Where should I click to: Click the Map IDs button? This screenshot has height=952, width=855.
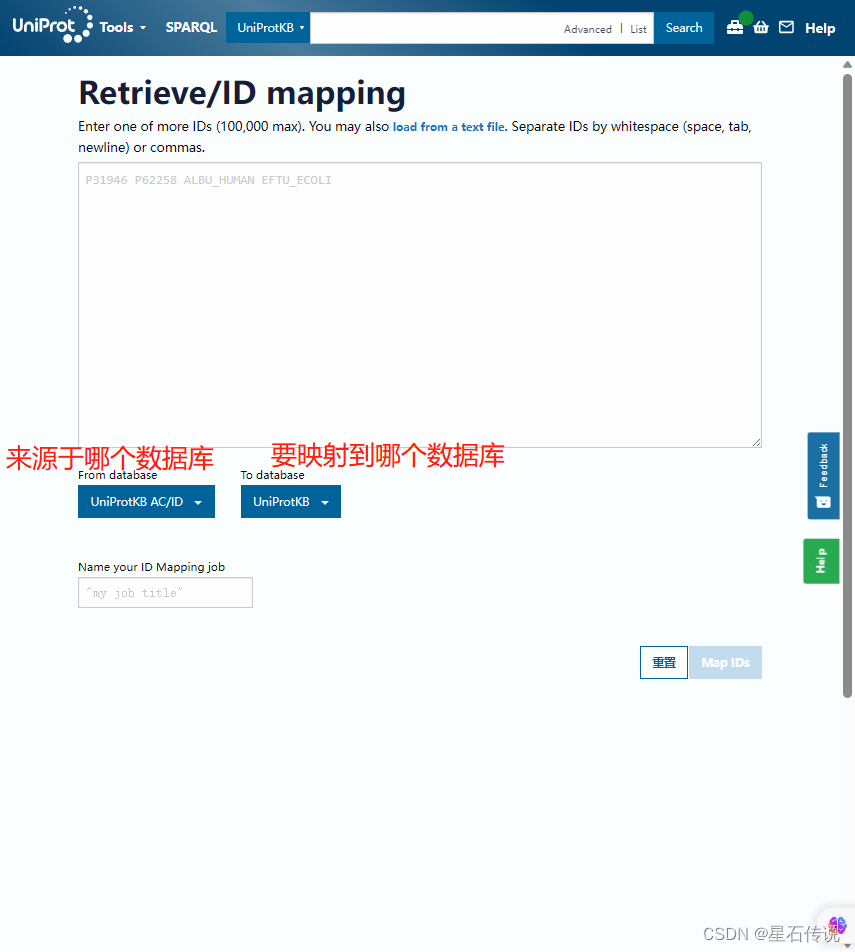(726, 662)
